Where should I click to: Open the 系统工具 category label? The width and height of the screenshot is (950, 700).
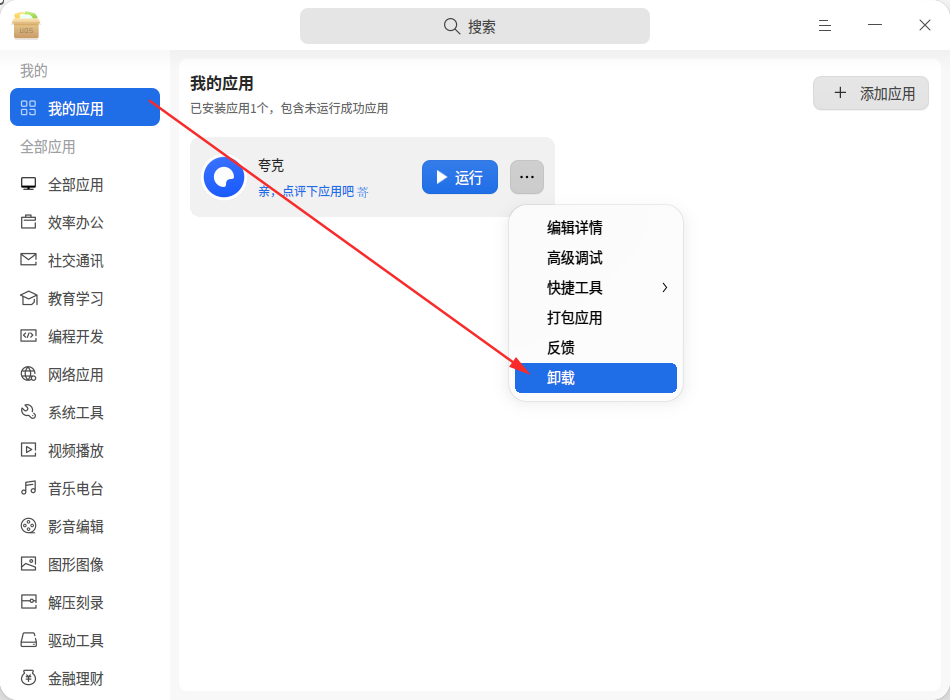76,413
